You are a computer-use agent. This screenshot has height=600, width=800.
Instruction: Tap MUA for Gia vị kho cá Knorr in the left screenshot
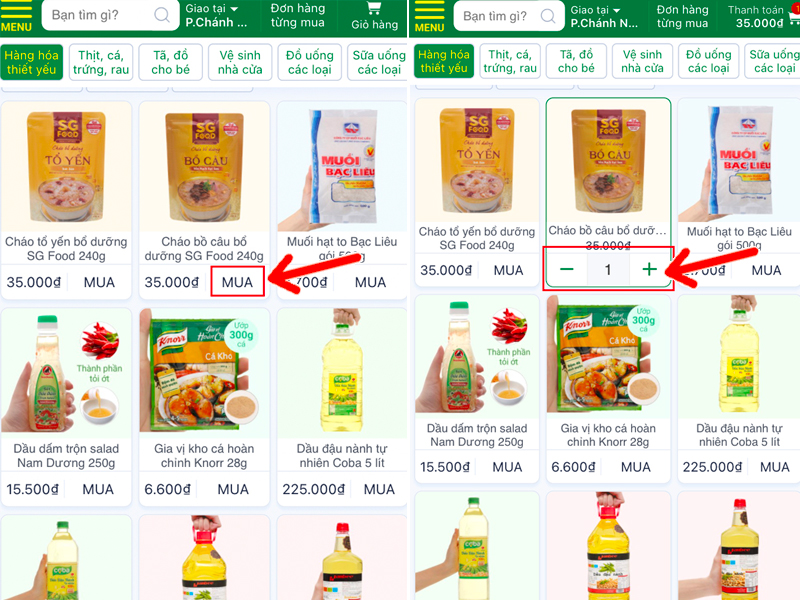pyautogui.click(x=233, y=489)
